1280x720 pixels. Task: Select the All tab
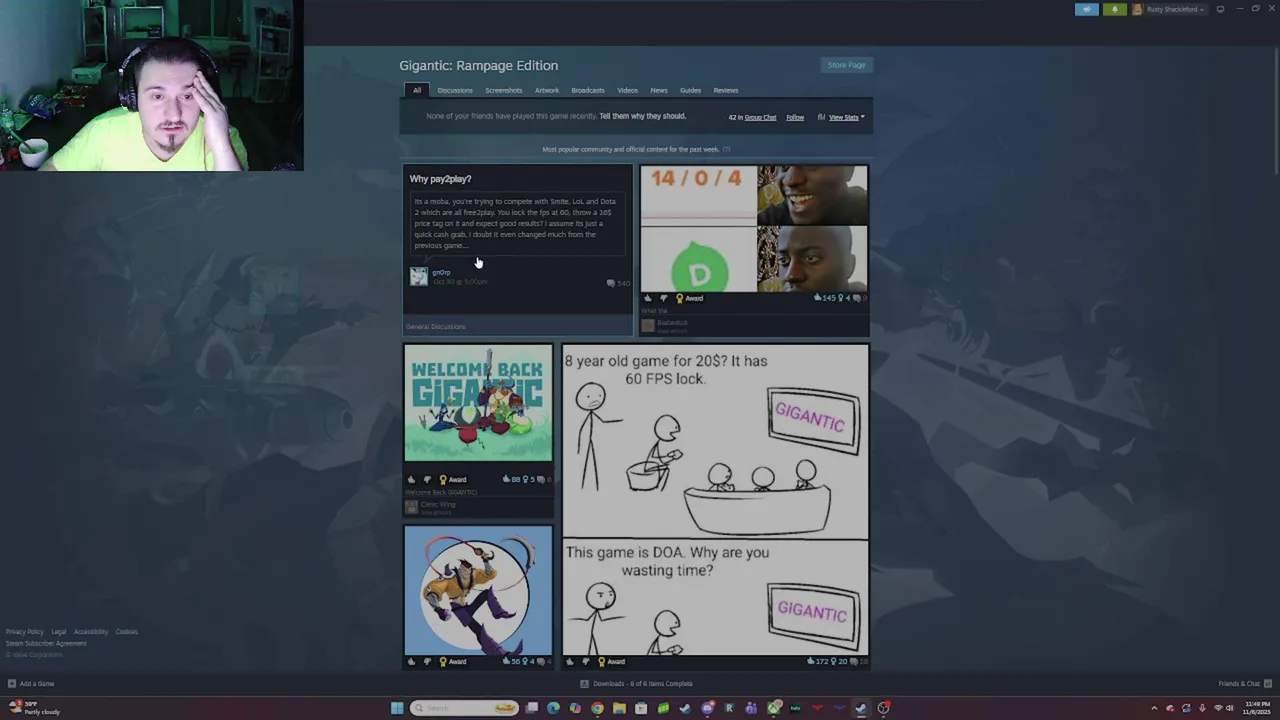coord(417,90)
